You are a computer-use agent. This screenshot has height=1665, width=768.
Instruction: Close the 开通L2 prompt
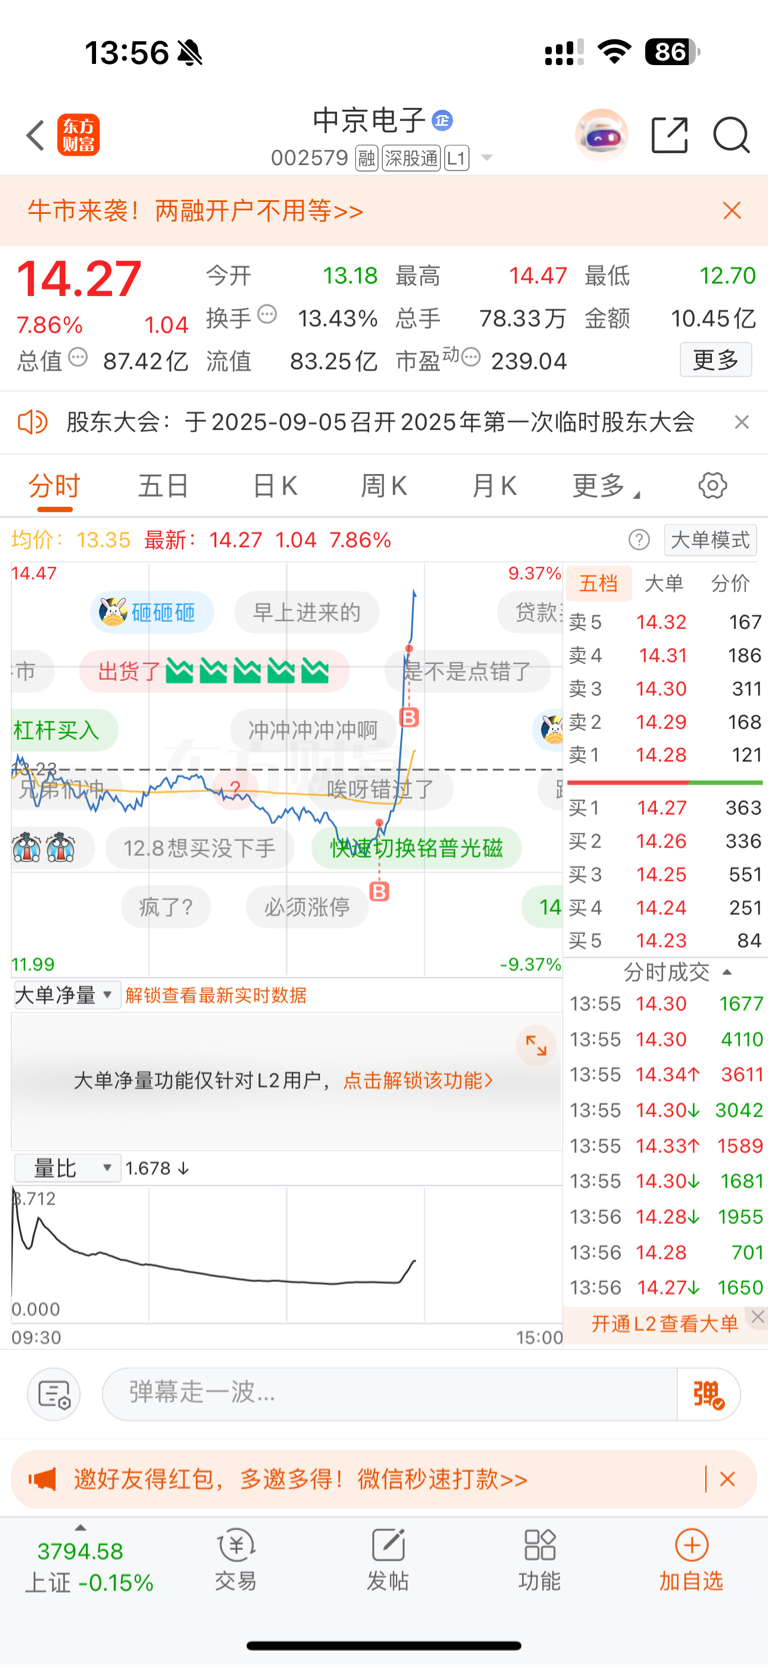click(758, 1317)
